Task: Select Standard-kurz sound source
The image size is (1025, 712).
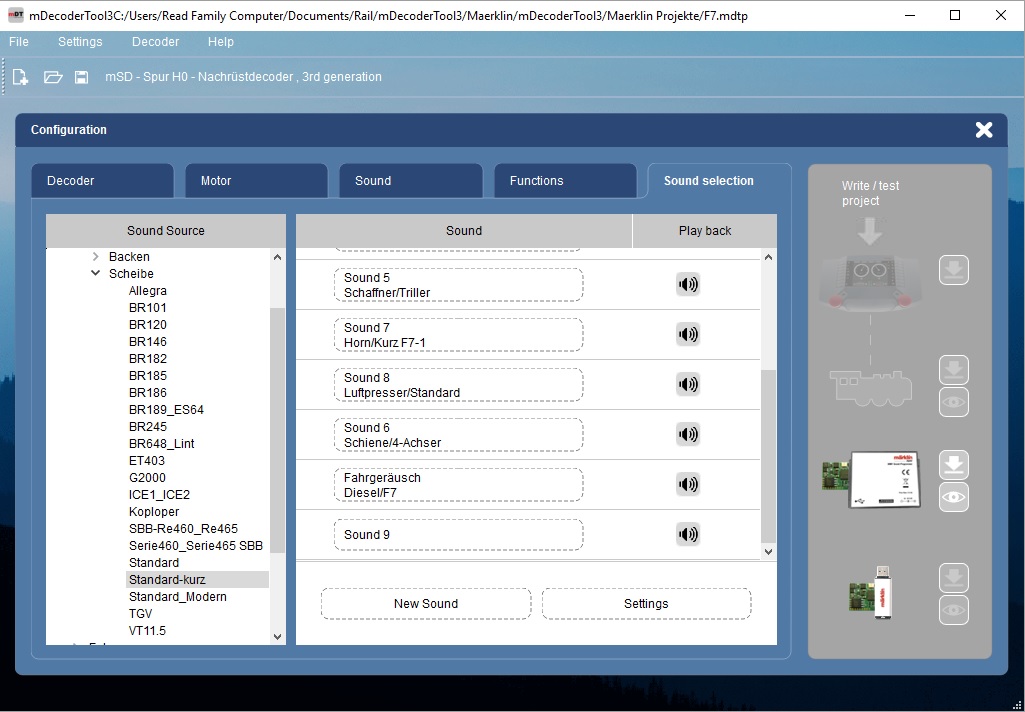Action: click(197, 580)
